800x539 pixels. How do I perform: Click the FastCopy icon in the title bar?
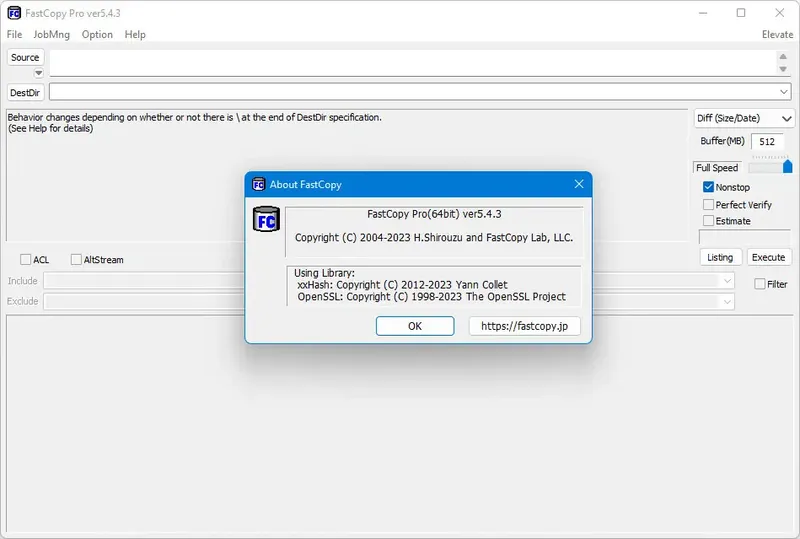(14, 13)
